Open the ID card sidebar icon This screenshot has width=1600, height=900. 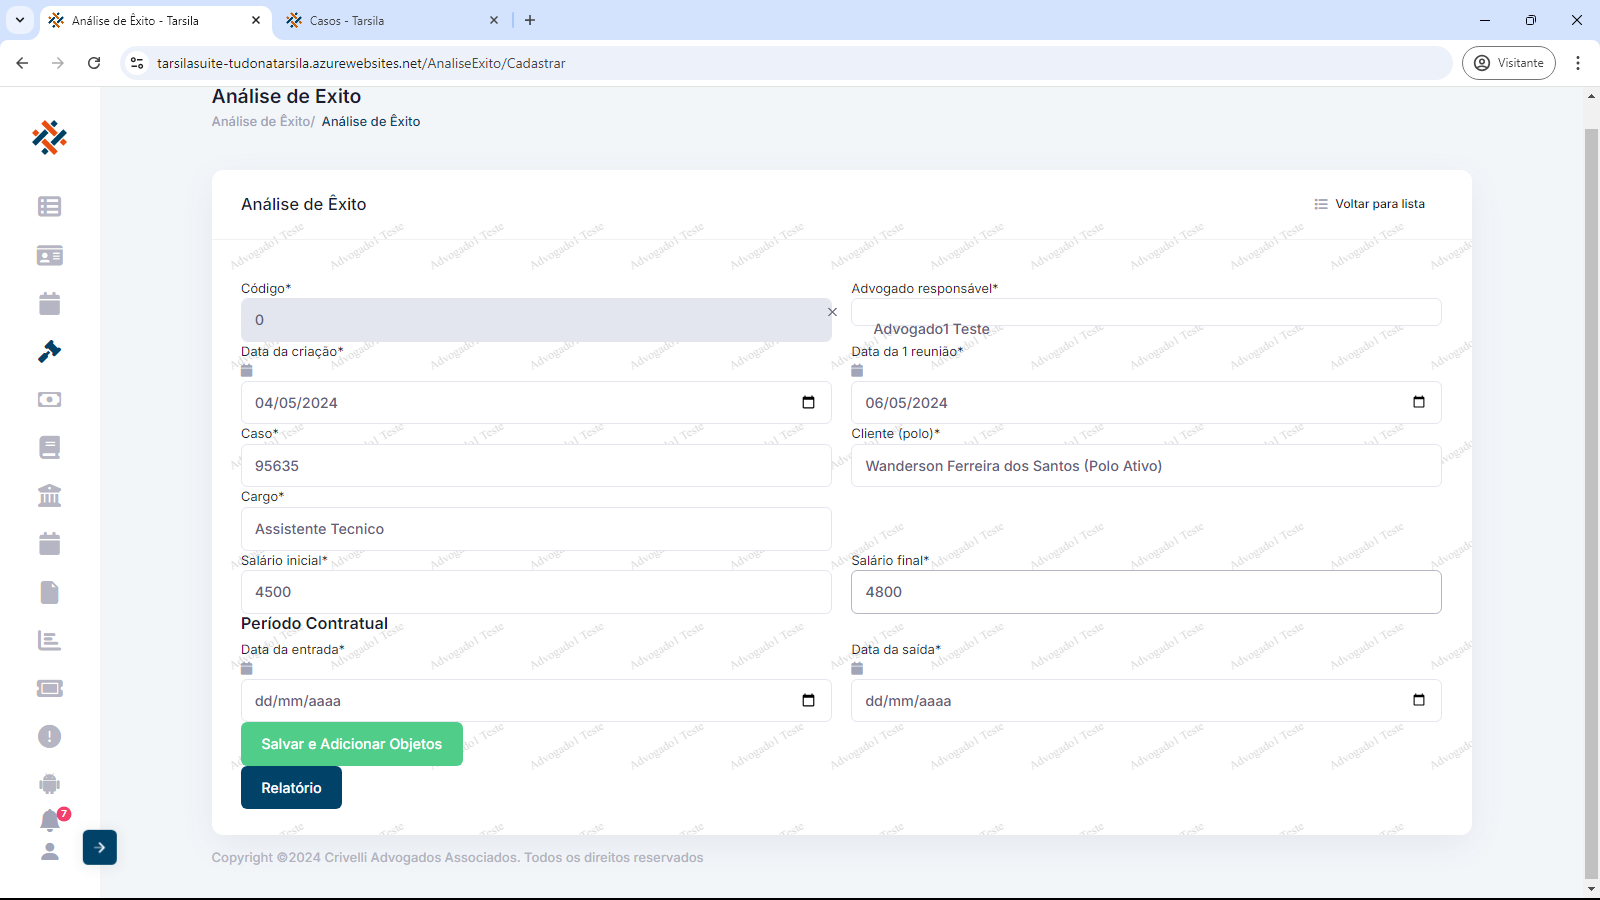(49, 256)
